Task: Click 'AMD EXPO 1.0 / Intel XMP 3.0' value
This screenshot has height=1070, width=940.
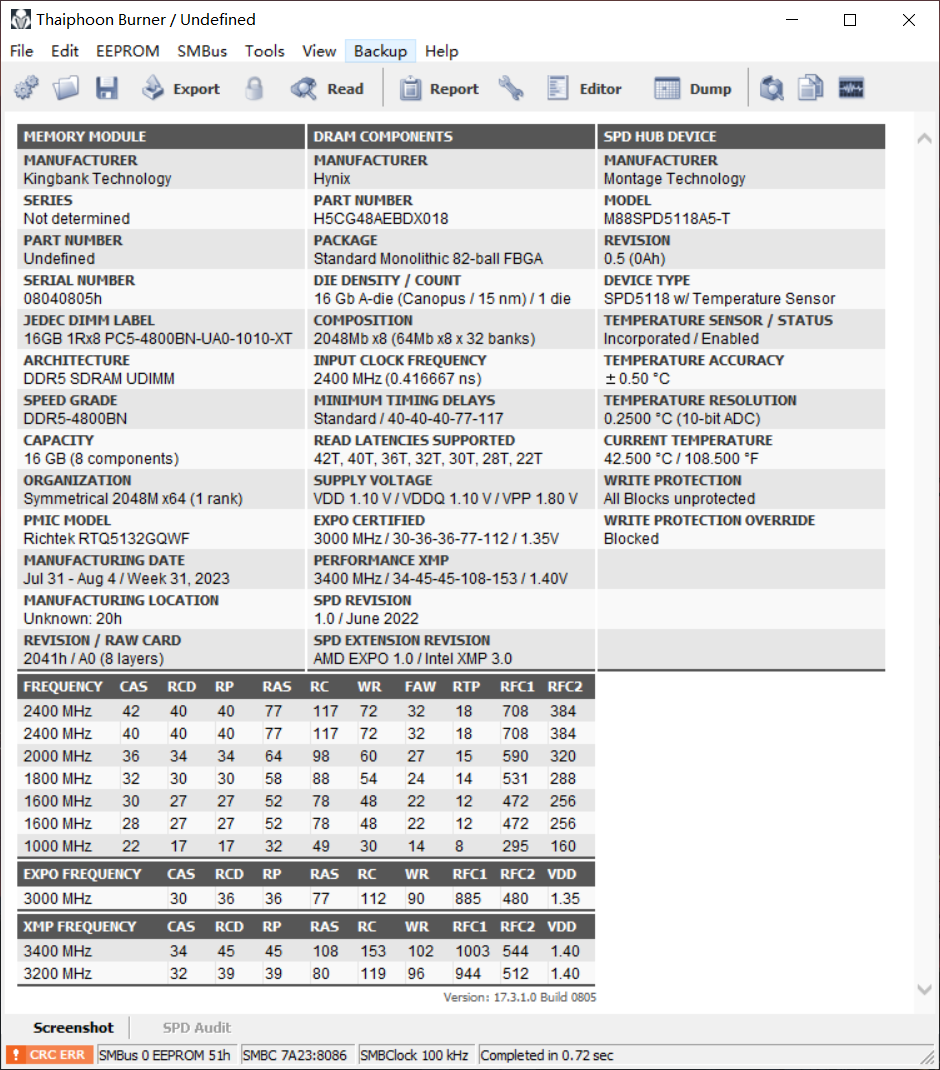Action: tap(413, 659)
